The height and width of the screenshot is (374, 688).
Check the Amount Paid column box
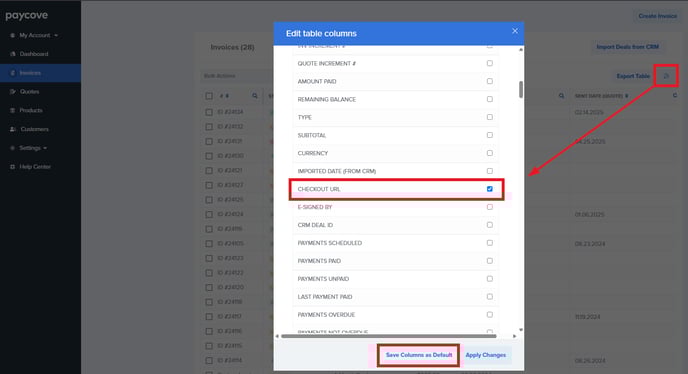pos(490,81)
